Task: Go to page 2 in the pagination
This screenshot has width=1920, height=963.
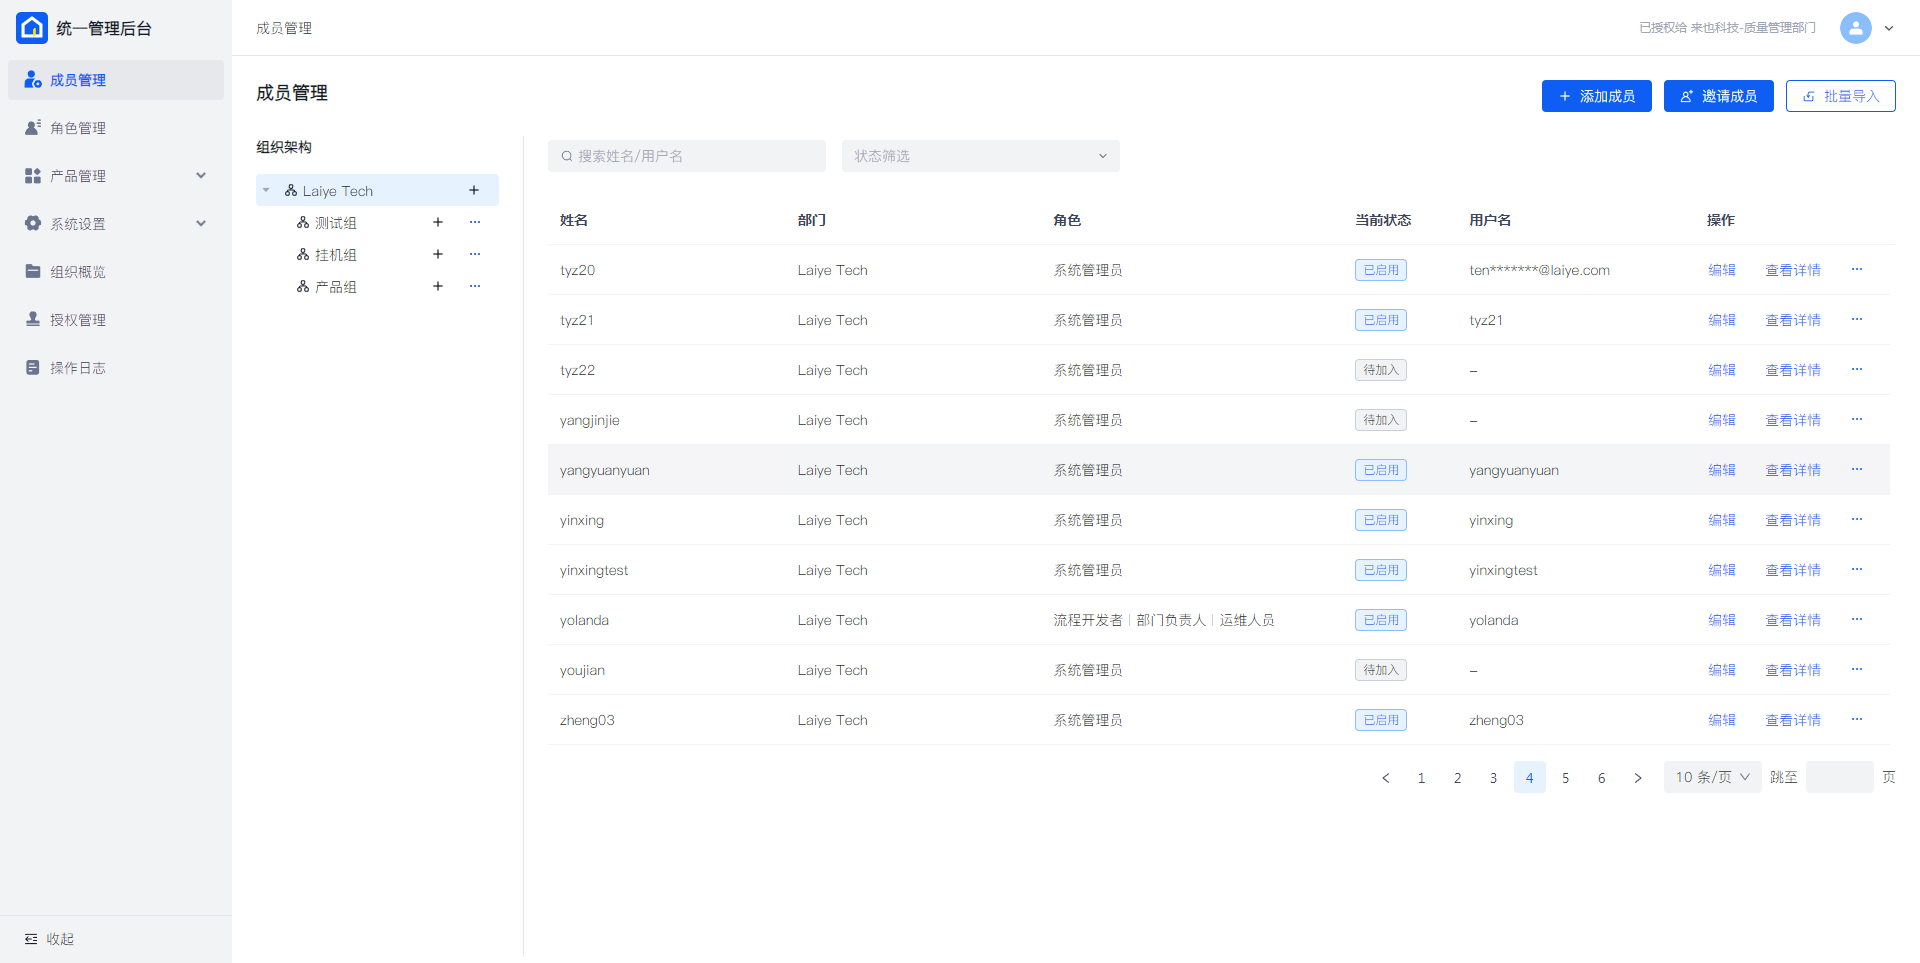Action: 1458,778
